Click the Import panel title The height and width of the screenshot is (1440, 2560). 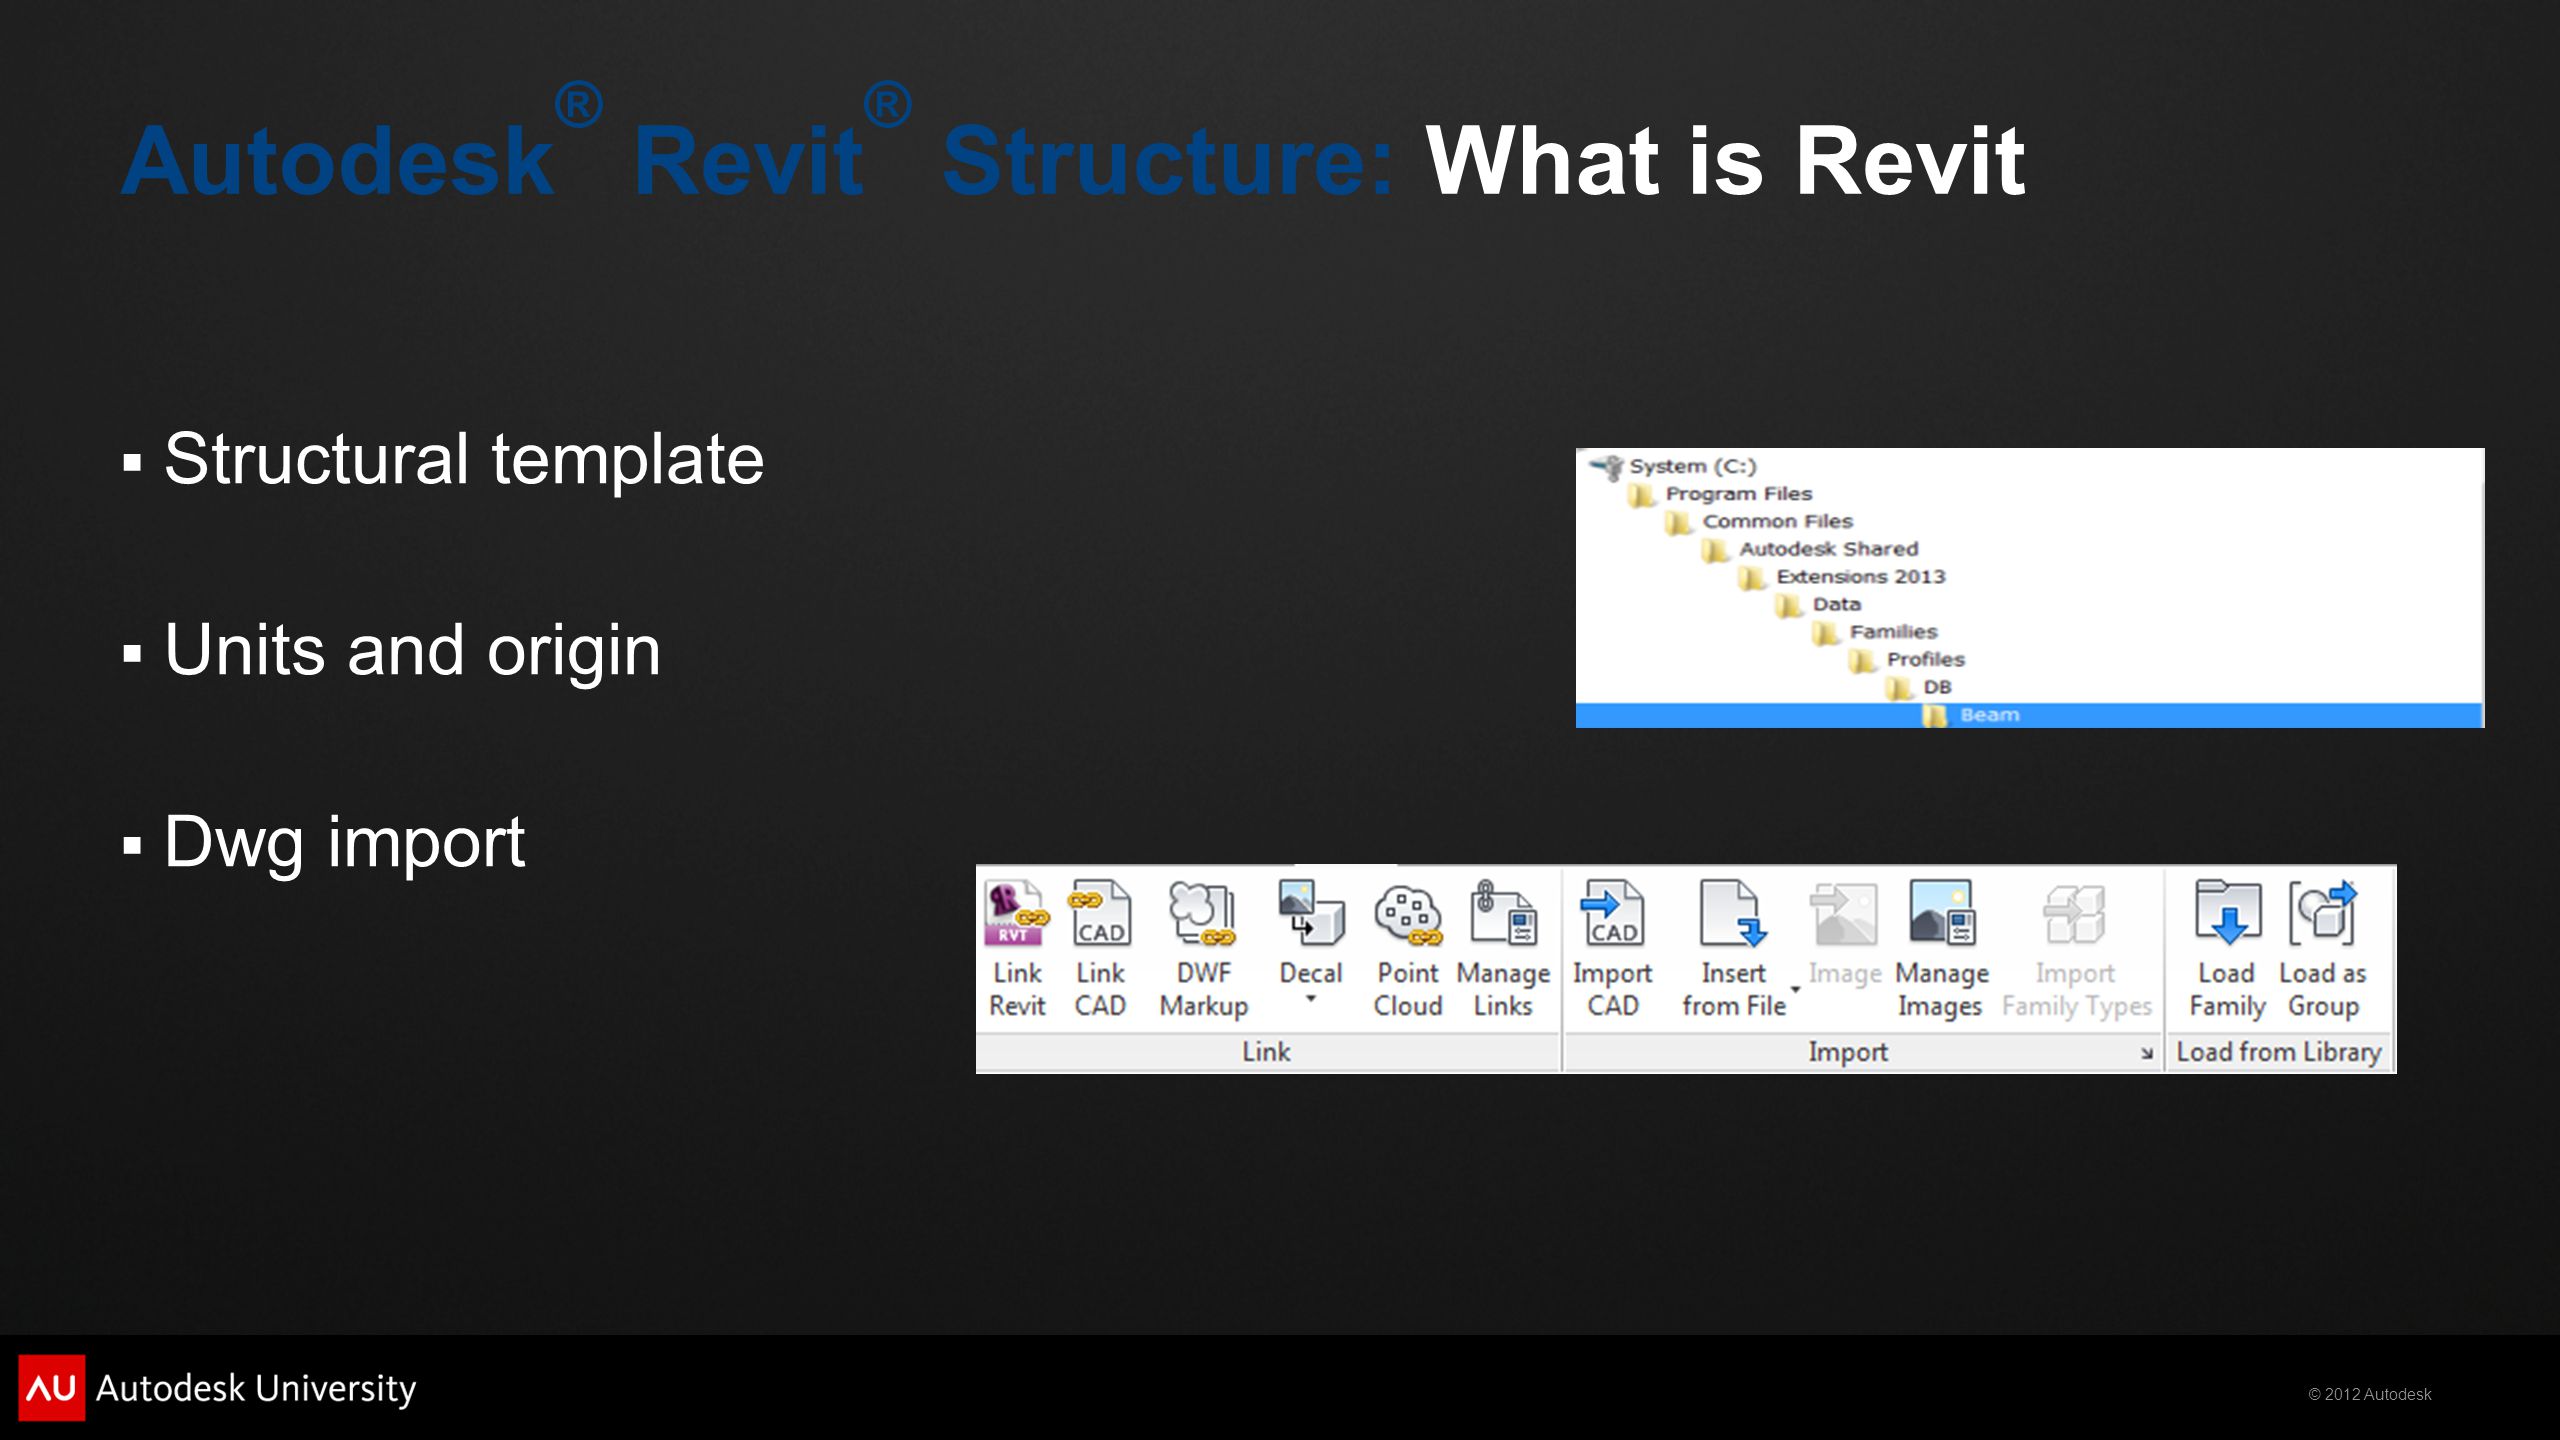[x=1848, y=1052]
